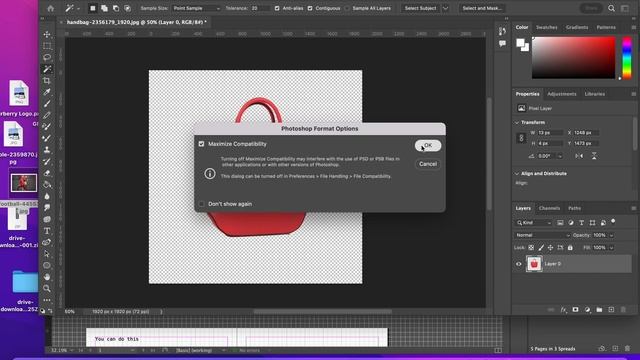Viewport: 640px width, 360px height.
Task: Click the Add layer style fx icon
Action: 564,310
